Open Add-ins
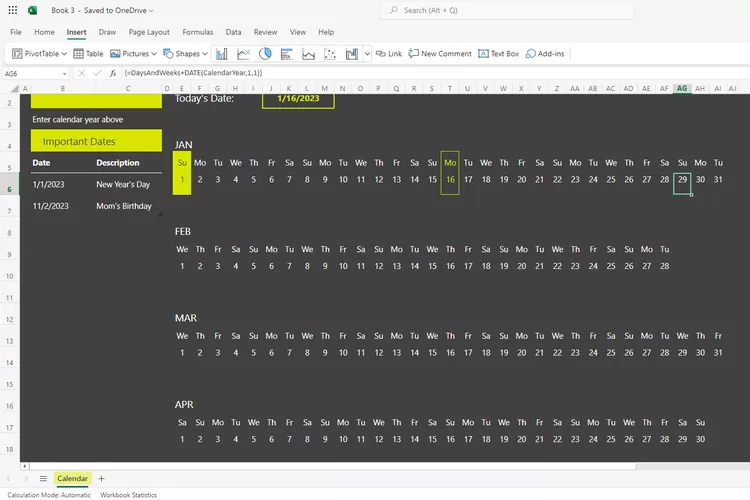The height and width of the screenshot is (500, 750). [545, 54]
